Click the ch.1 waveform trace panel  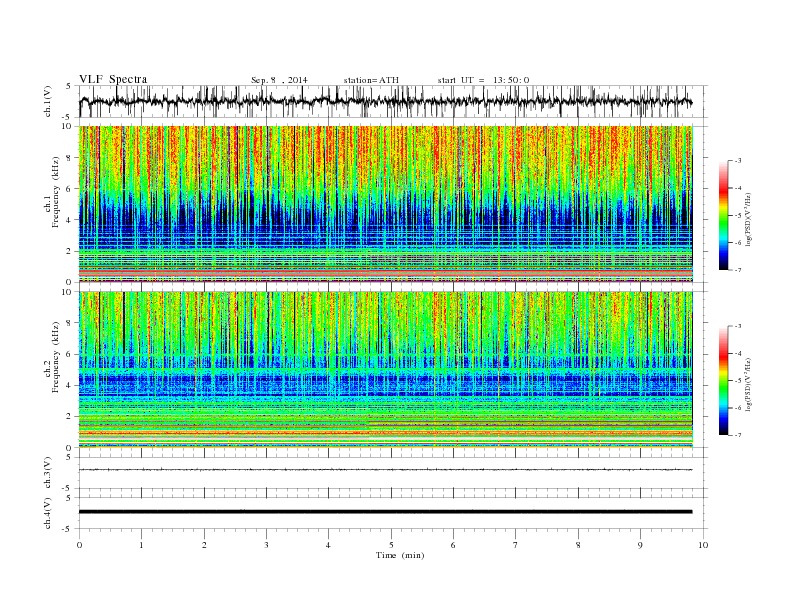[x=393, y=101]
